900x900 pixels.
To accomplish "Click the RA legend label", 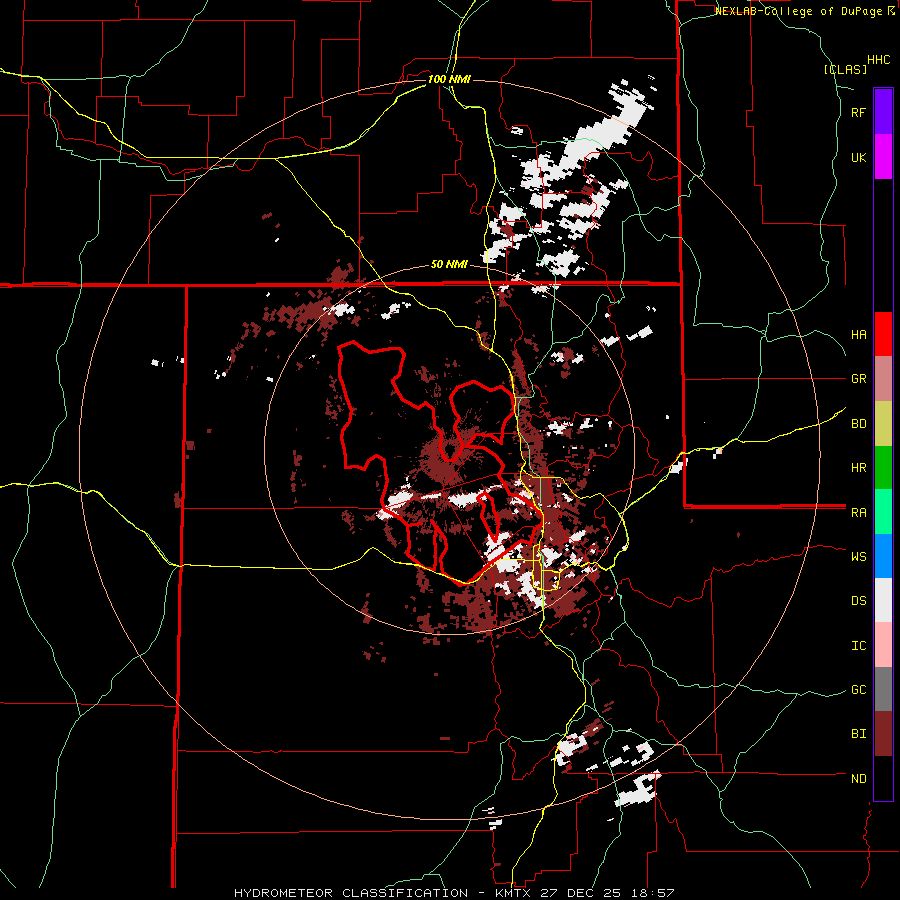I will point(859,513).
